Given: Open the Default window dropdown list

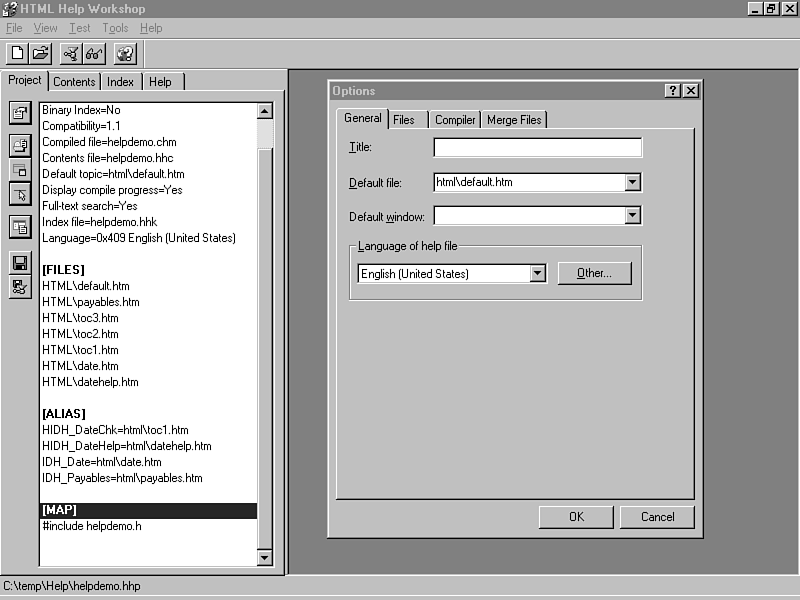Looking at the screenshot, I should click(x=632, y=215).
